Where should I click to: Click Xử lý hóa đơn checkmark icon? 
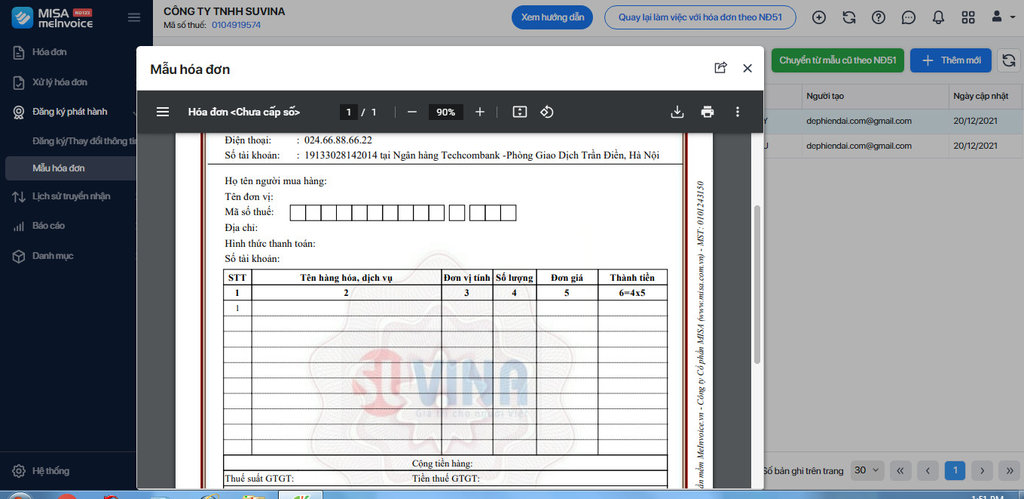[x=19, y=82]
